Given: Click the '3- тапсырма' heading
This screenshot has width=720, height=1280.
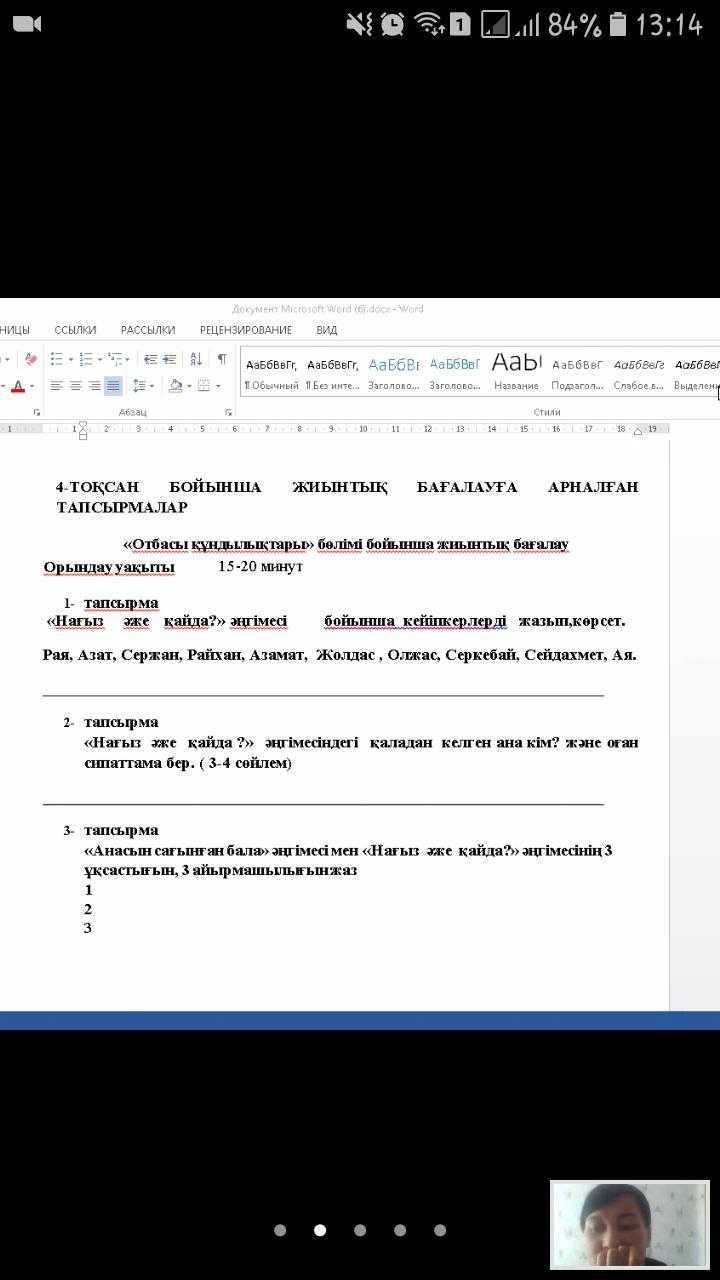Looking at the screenshot, I should pos(111,830).
